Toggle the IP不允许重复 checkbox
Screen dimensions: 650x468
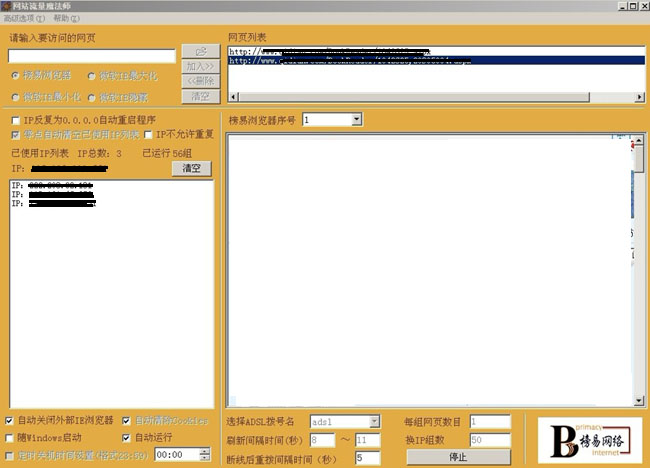pyautogui.click(x=149, y=135)
